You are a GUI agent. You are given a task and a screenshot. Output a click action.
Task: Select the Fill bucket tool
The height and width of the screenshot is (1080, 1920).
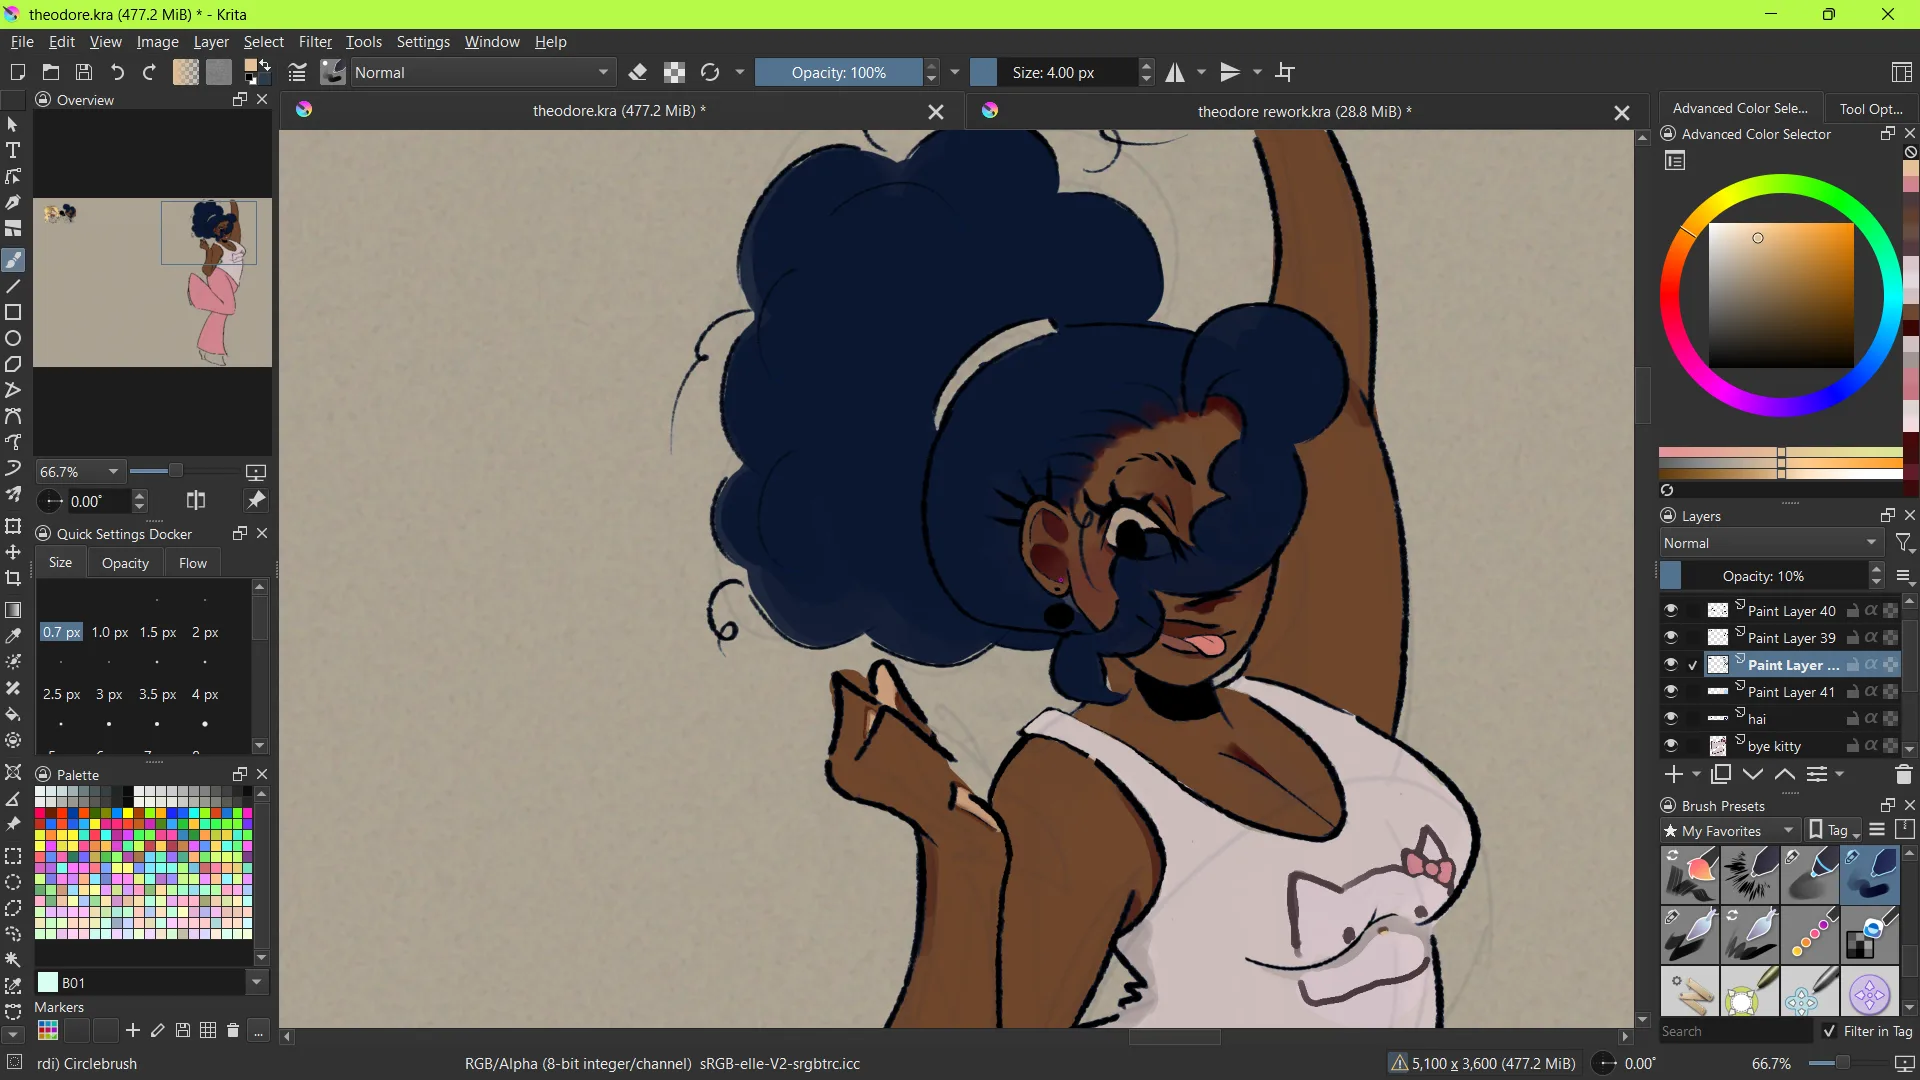[x=13, y=714]
